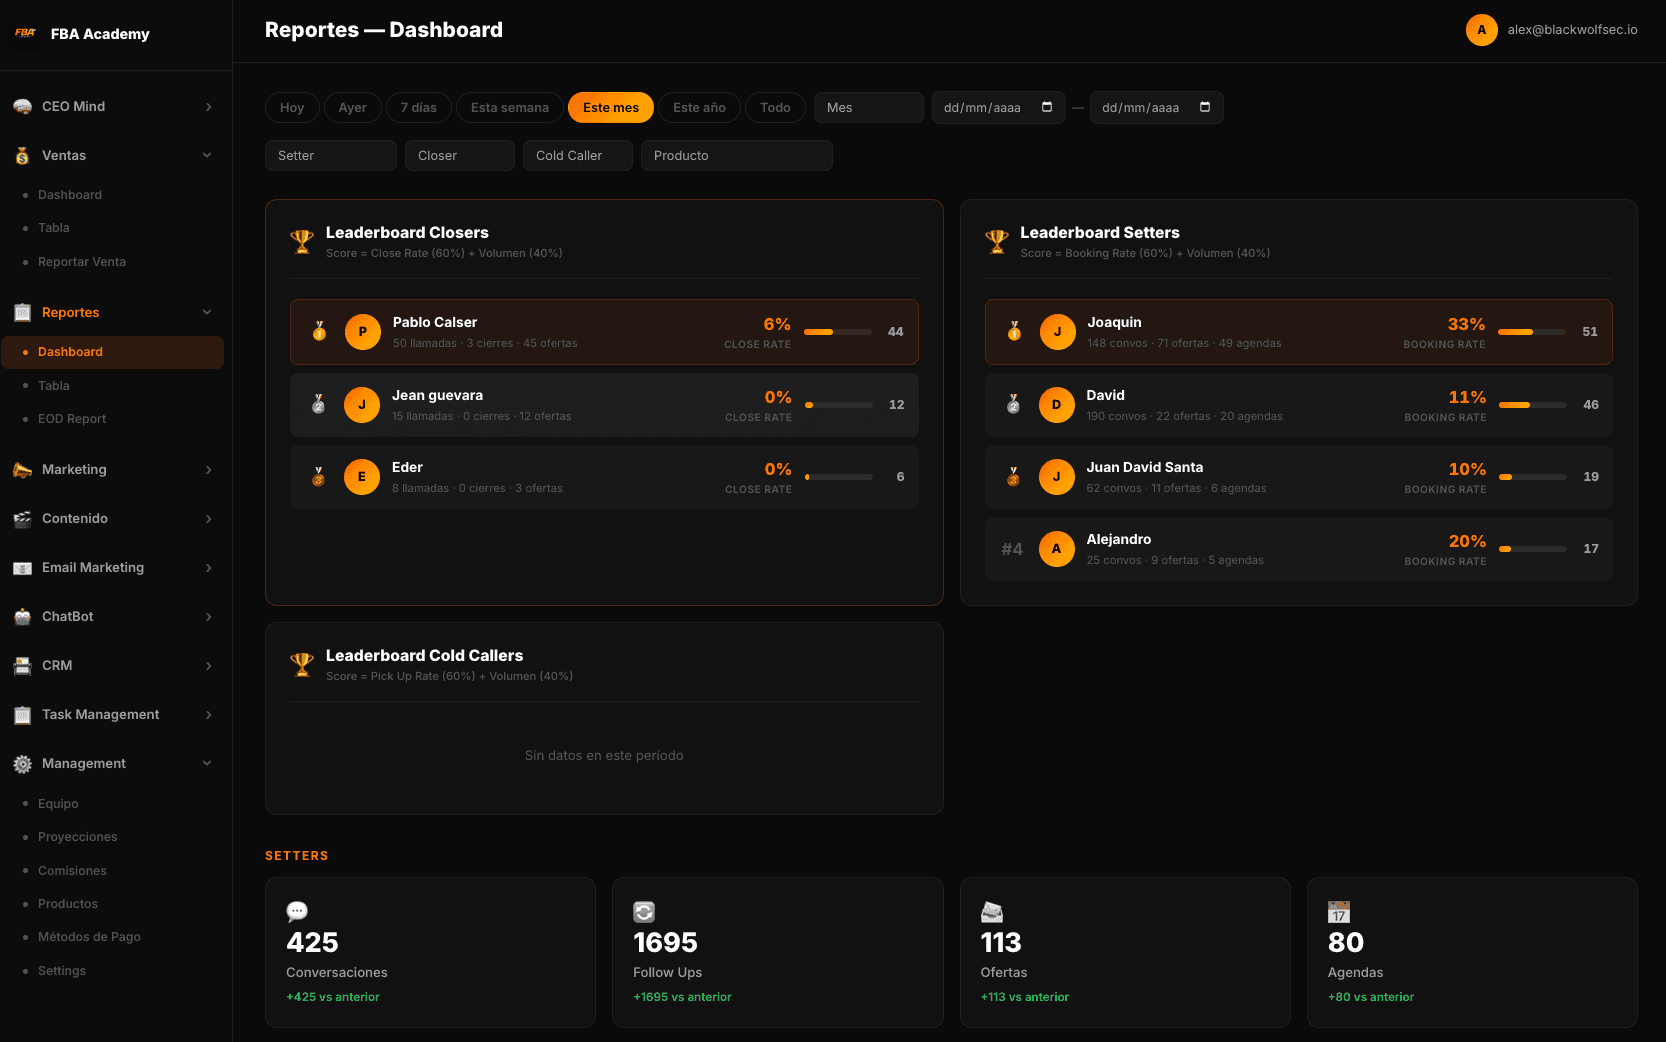Click the FBA Academy logo
Screen dimensions: 1666x1042
(x=25, y=32)
